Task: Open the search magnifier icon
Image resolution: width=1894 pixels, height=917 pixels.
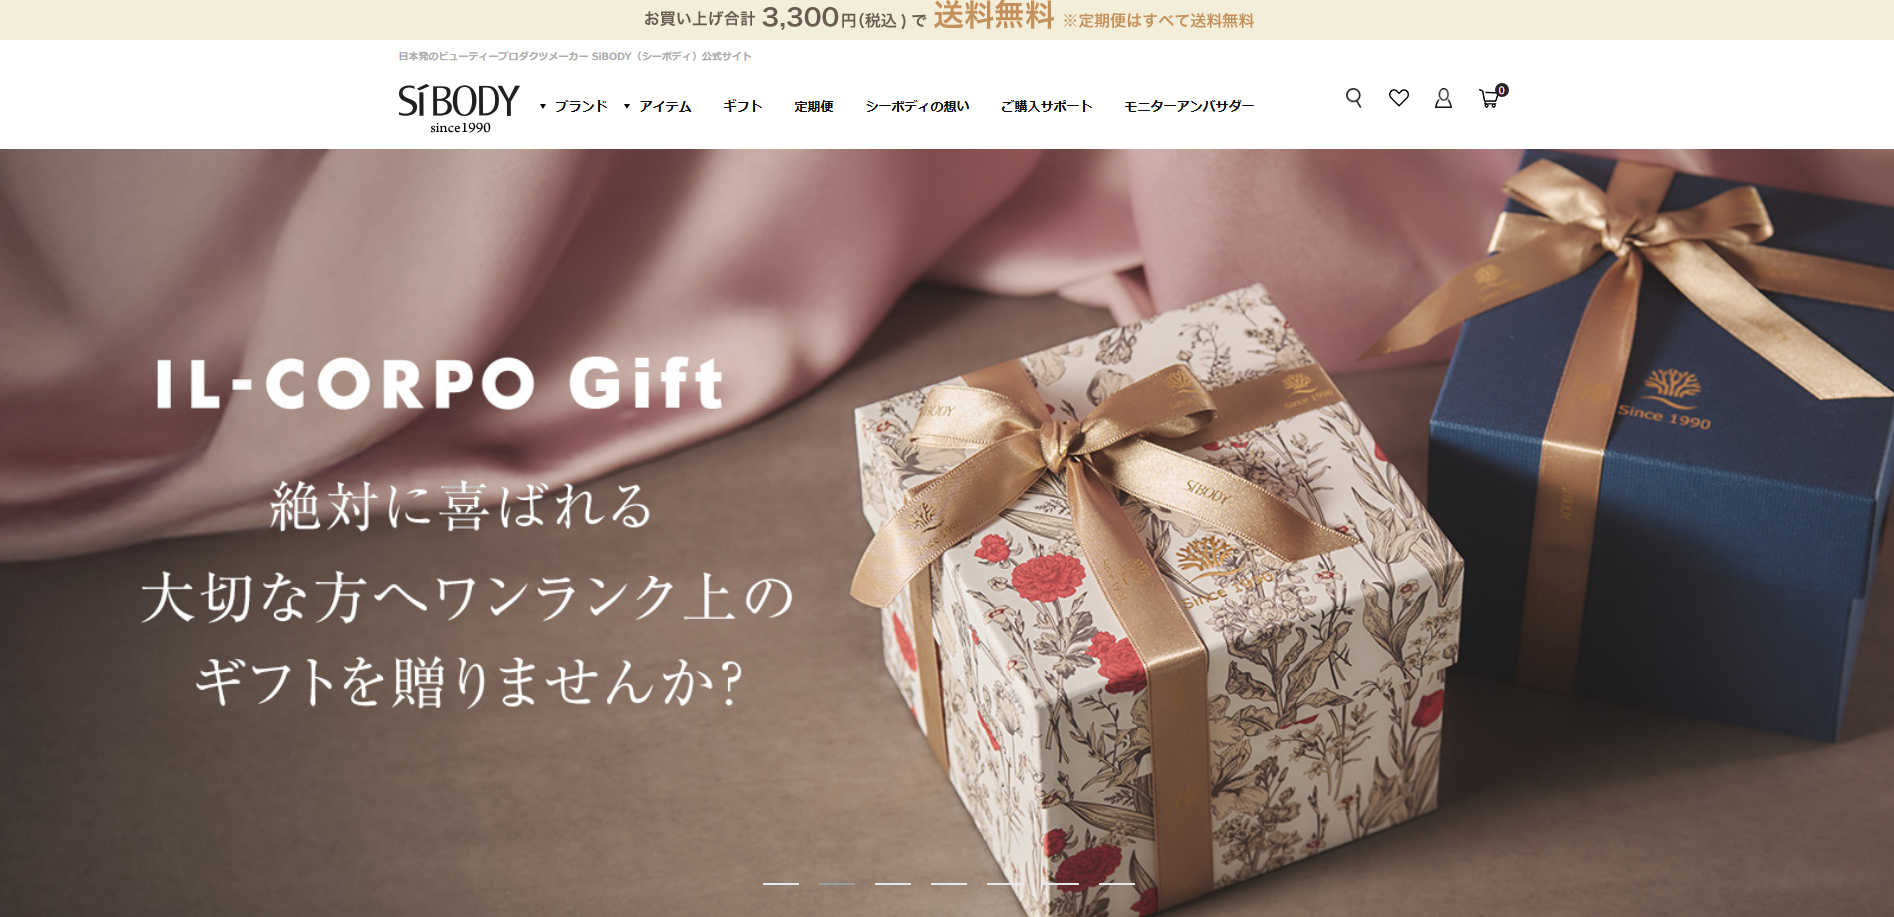Action: click(1354, 98)
